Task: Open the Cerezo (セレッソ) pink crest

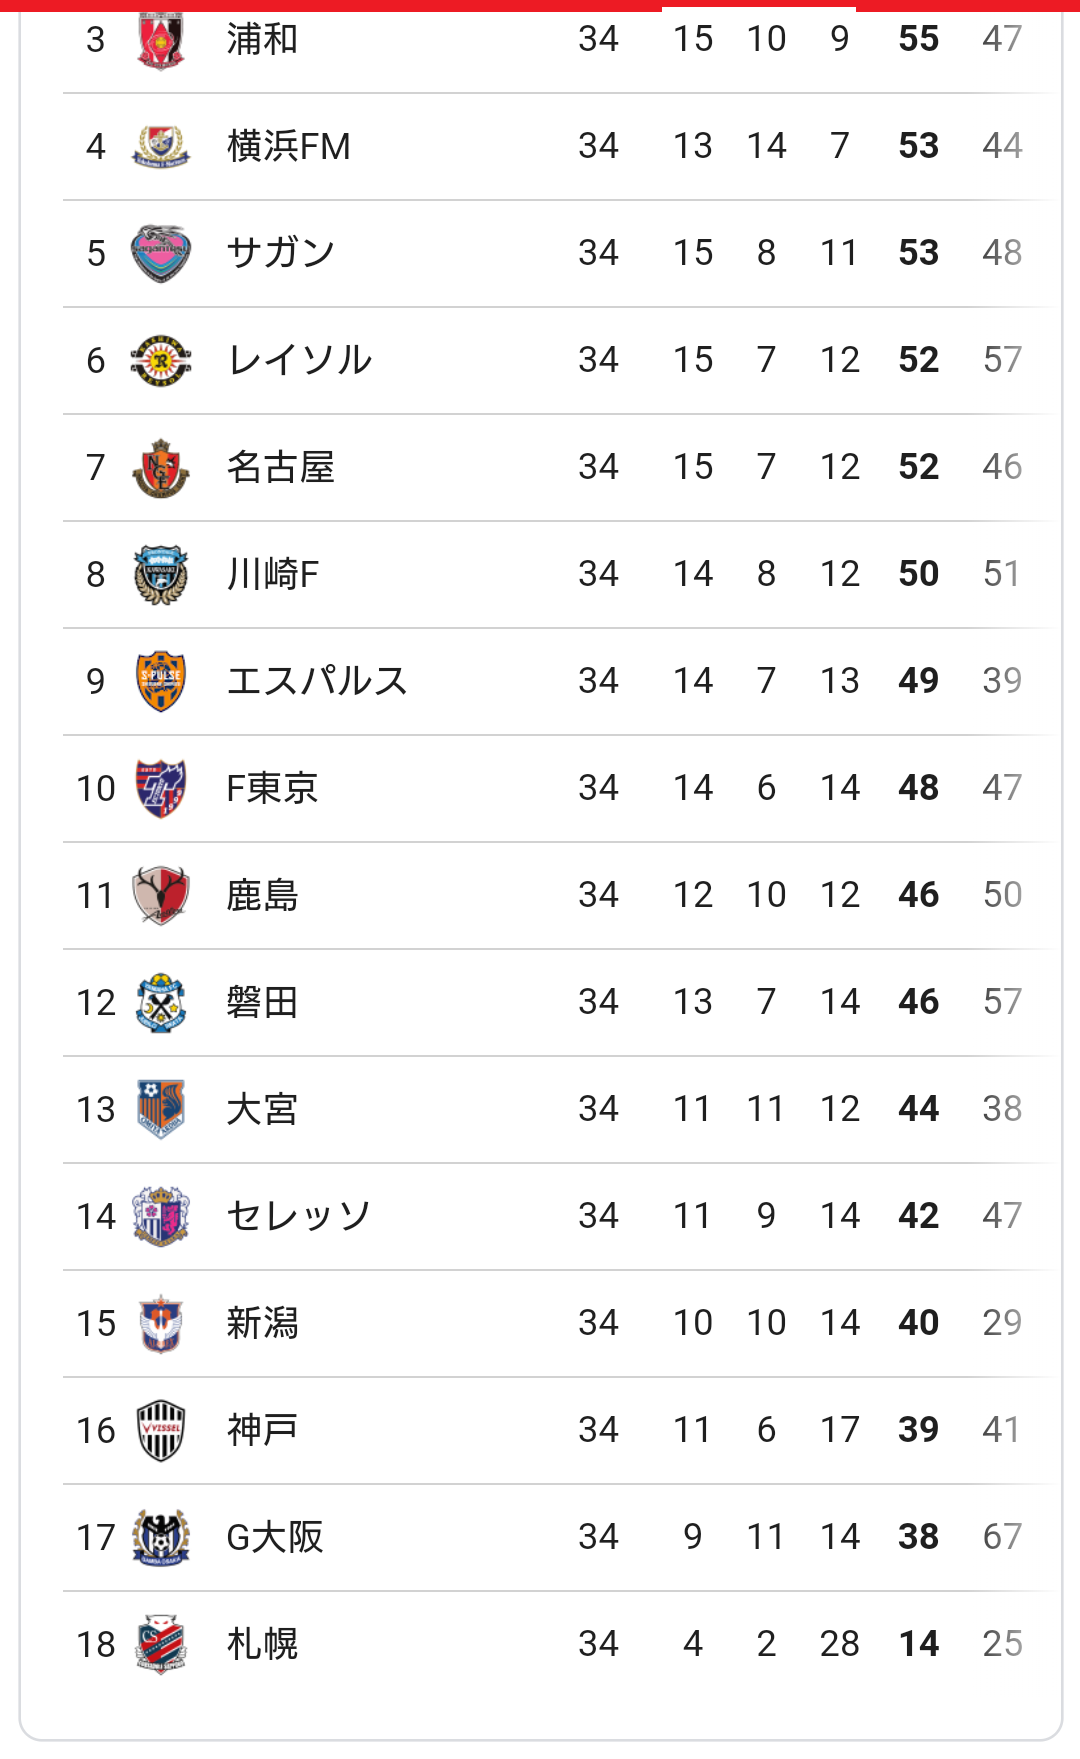Action: pos(161,1216)
